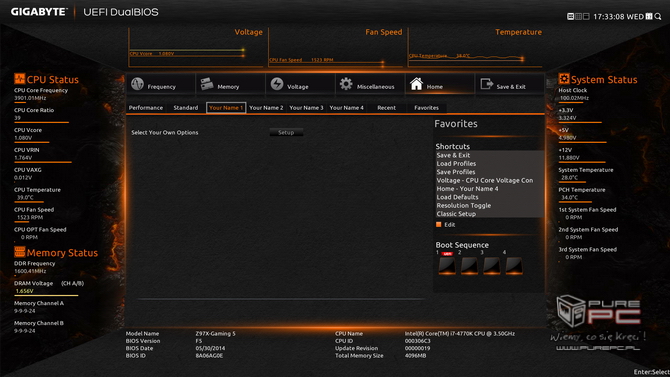Go to the Home menu
The height and width of the screenshot is (377, 670).
point(439,84)
